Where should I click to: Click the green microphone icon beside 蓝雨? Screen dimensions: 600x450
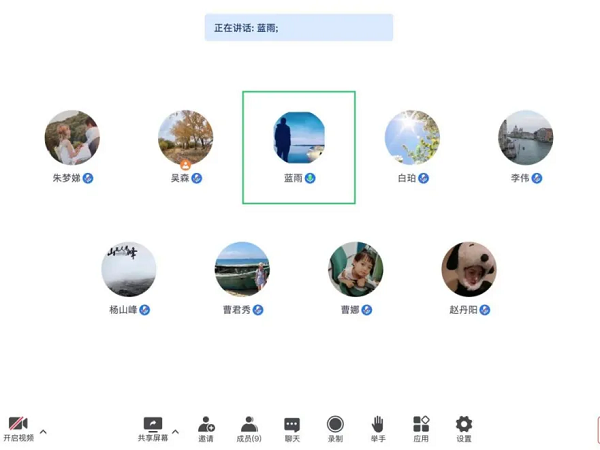310,178
